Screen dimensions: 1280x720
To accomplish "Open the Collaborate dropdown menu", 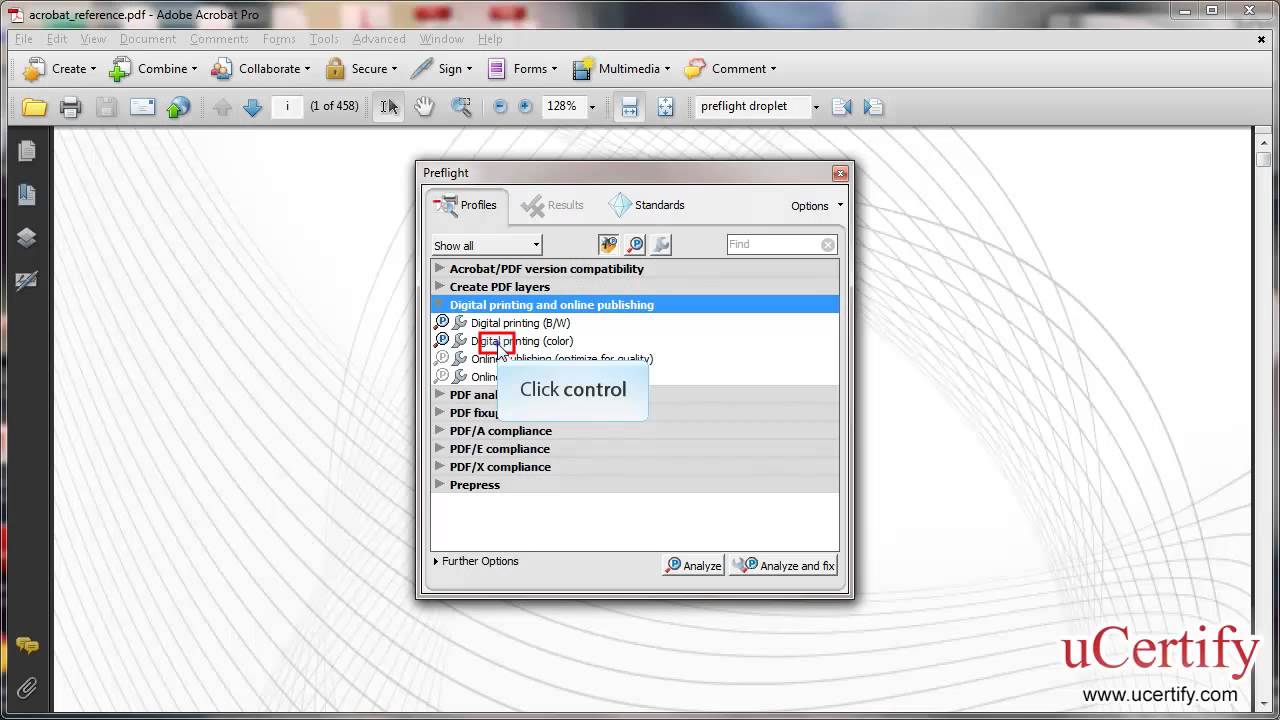I will 260,69.
